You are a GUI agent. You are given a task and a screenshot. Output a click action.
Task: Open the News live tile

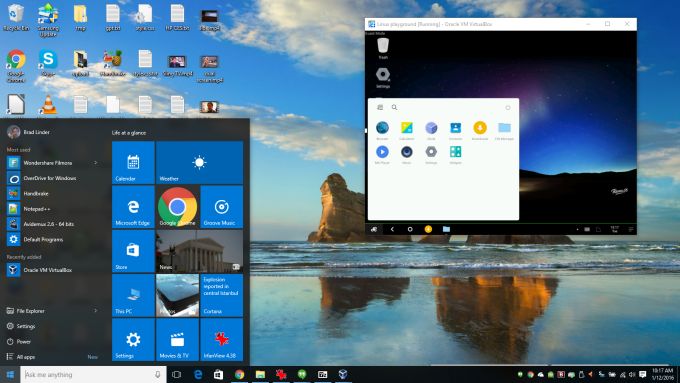(x=199, y=251)
